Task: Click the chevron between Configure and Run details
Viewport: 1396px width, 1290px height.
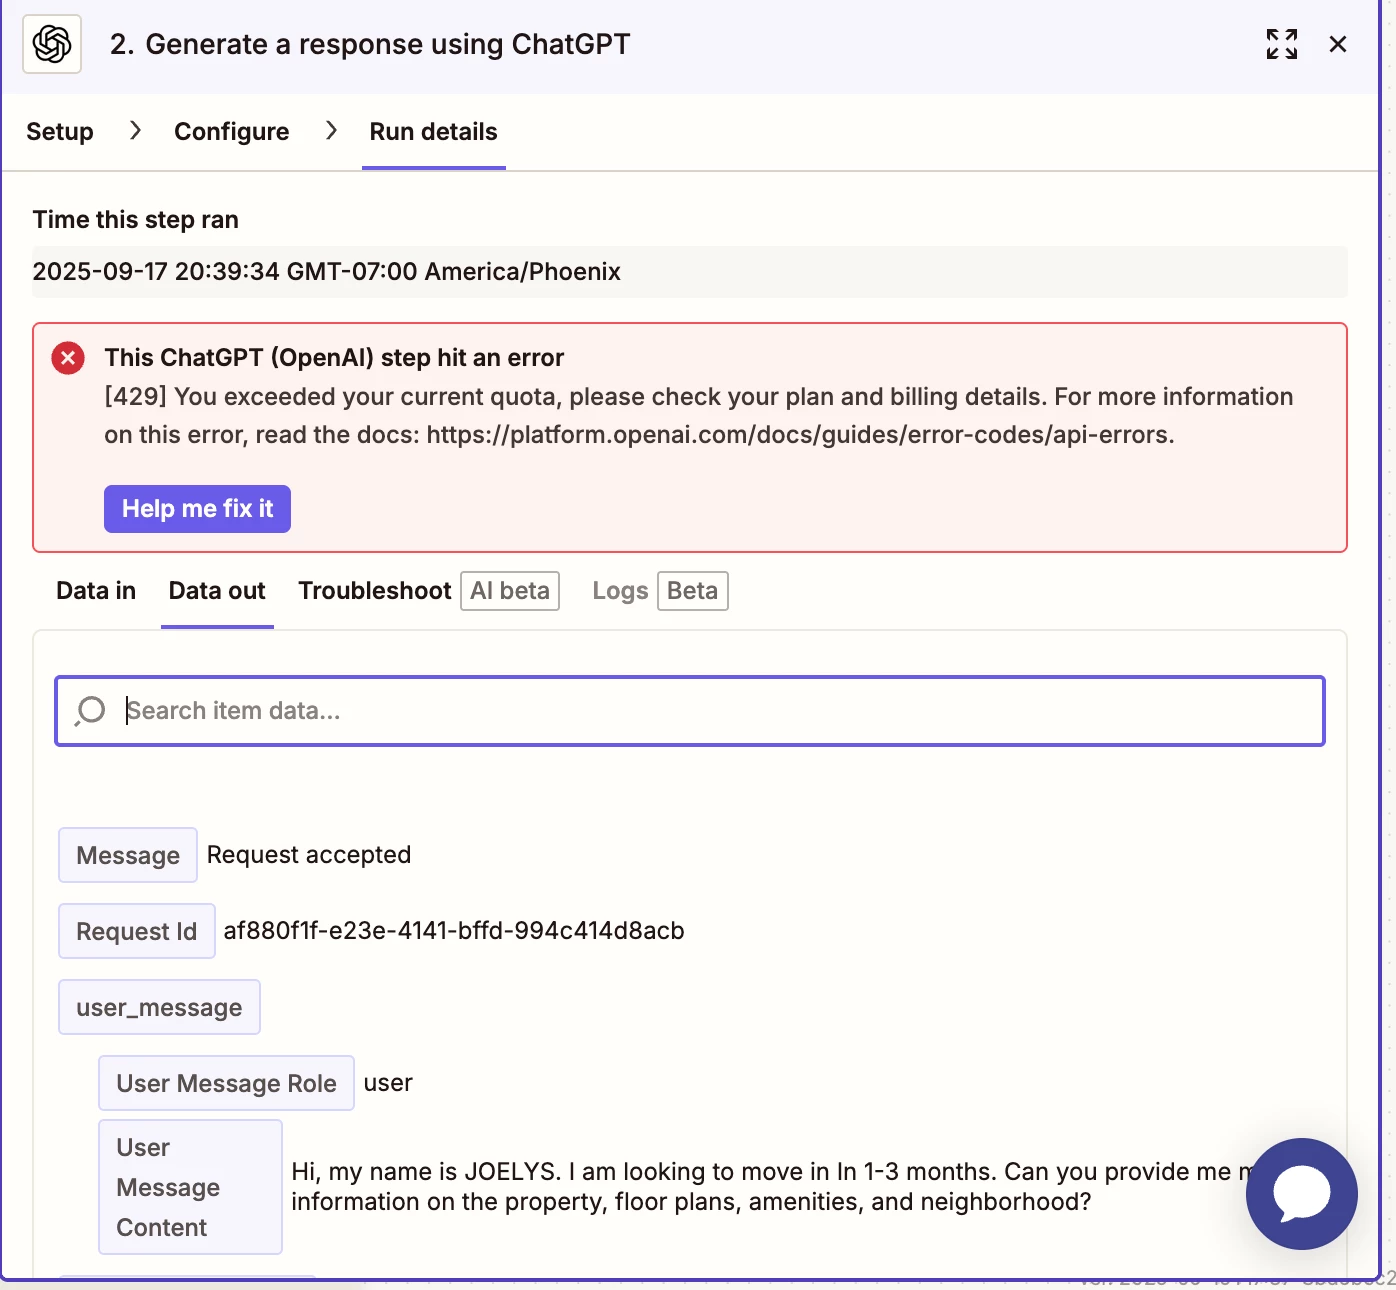Action: [331, 131]
